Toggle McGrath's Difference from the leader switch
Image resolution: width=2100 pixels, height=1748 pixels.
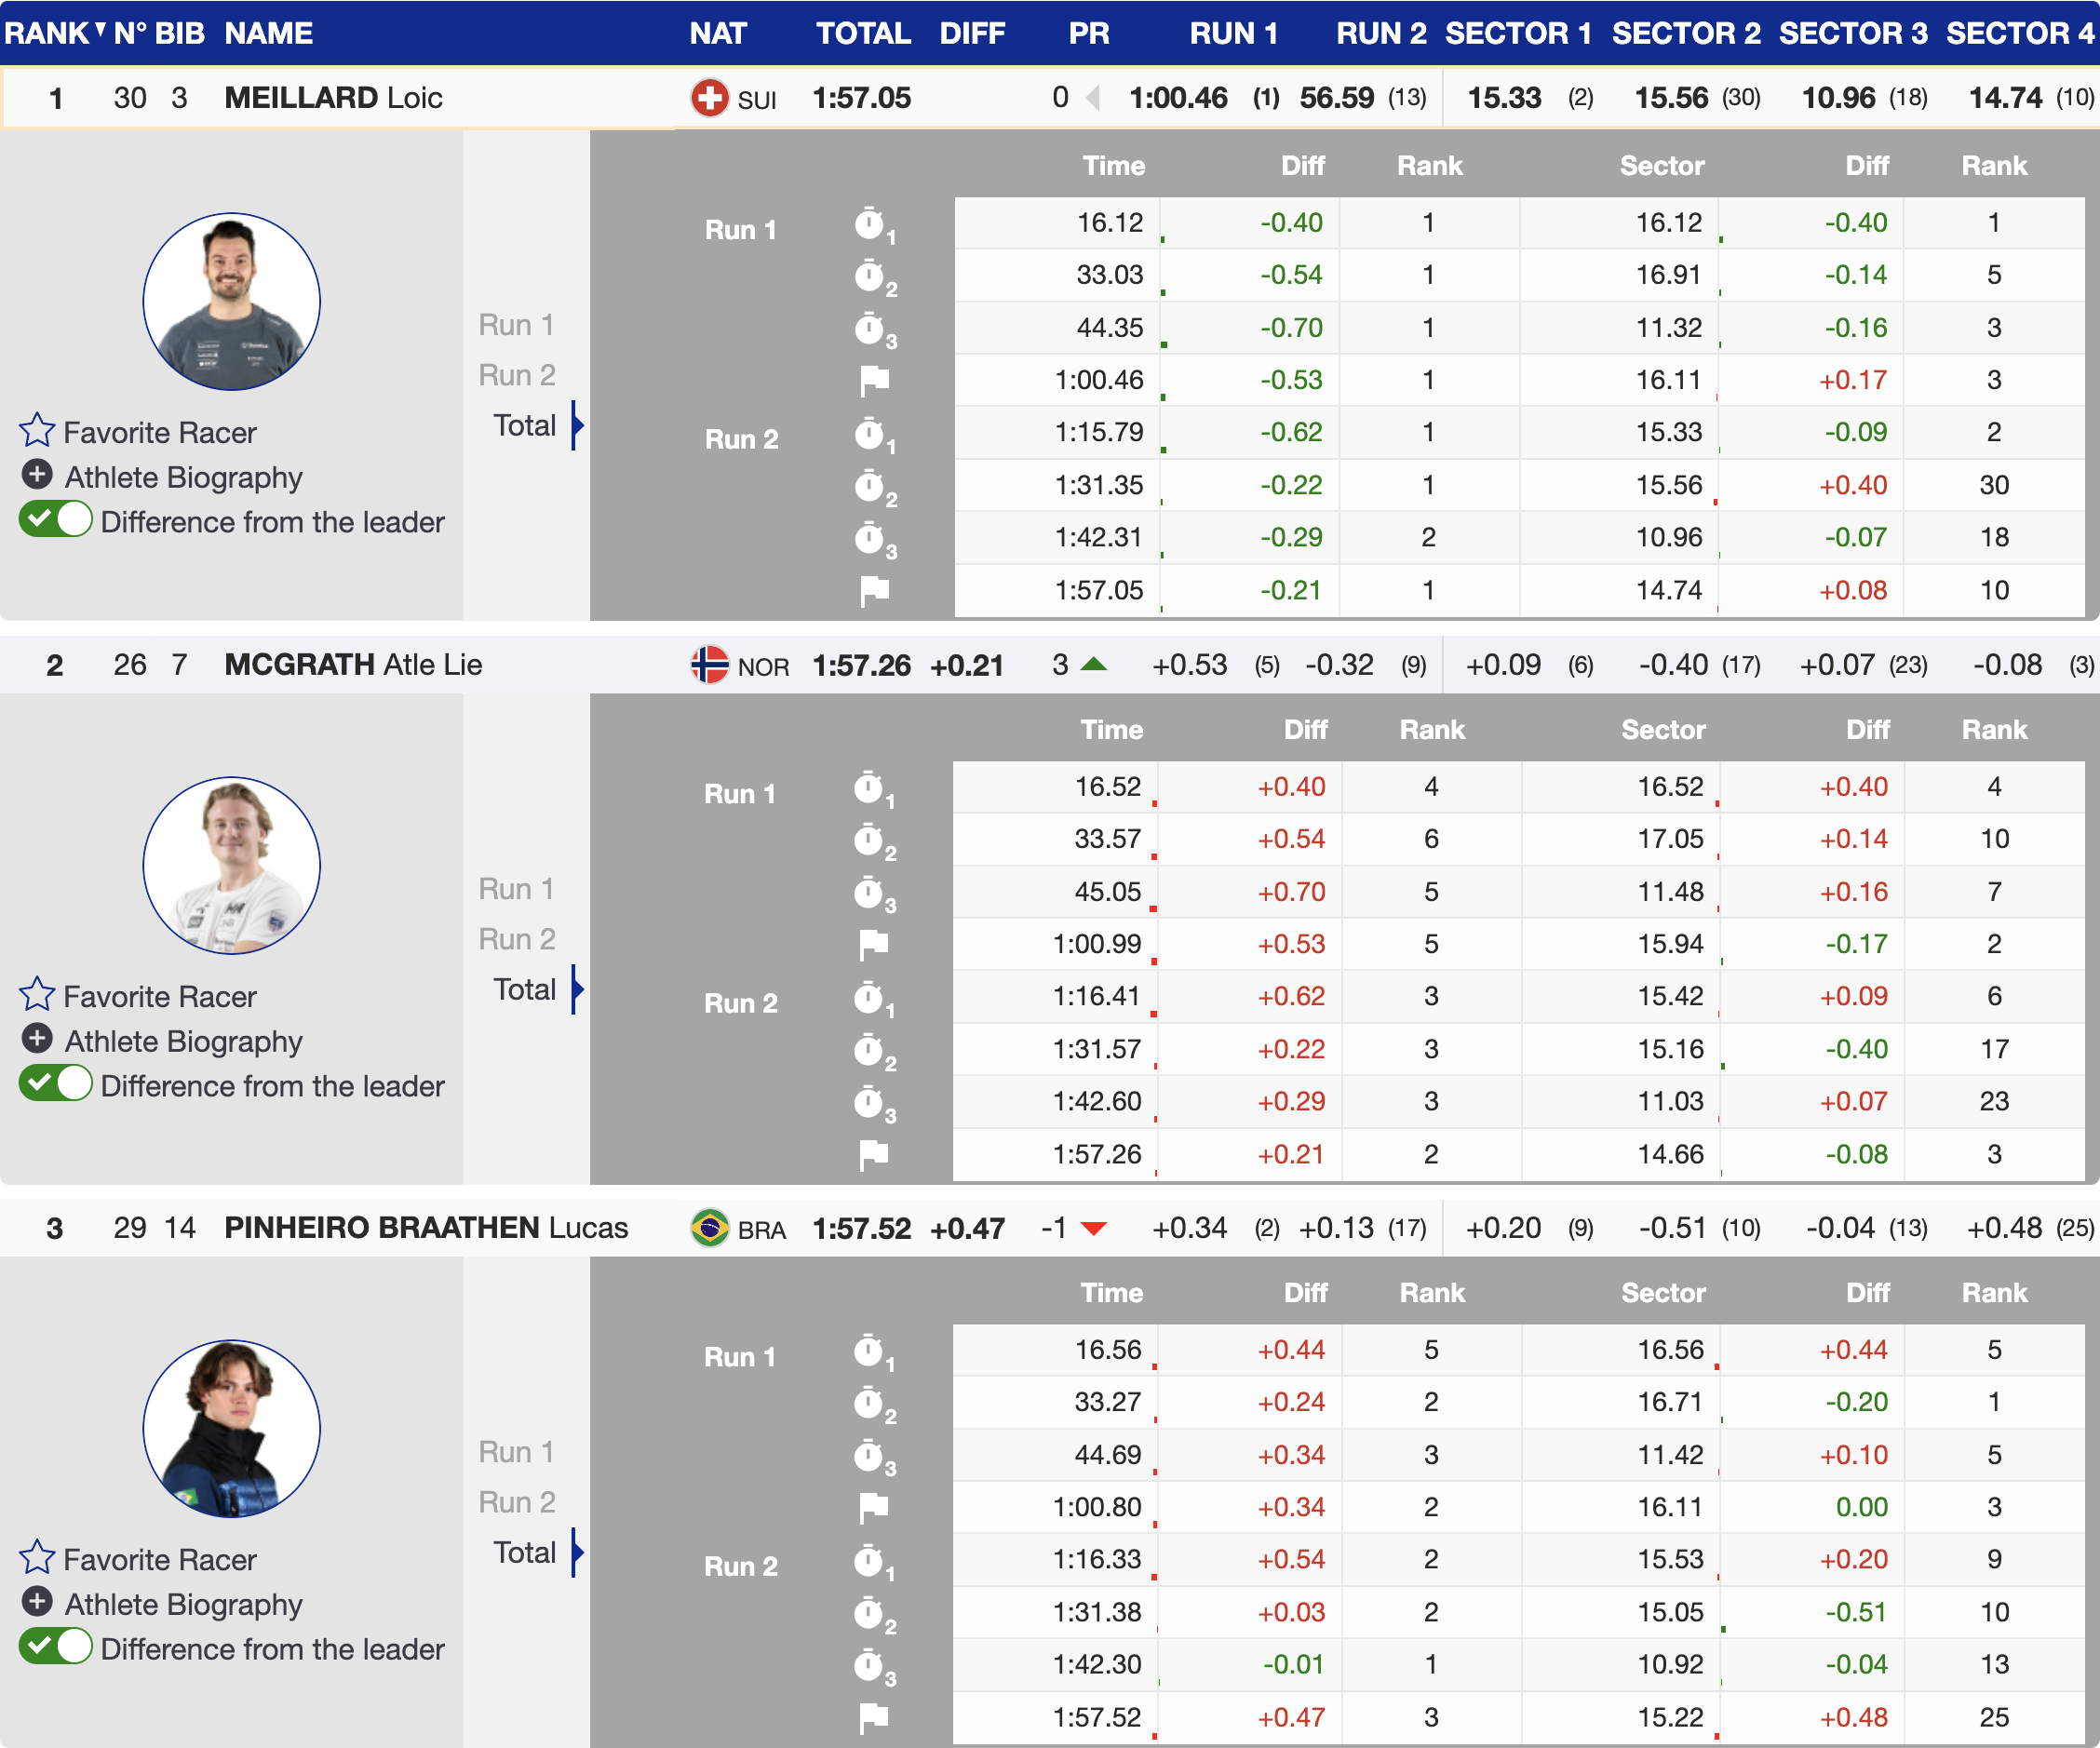coord(56,1084)
